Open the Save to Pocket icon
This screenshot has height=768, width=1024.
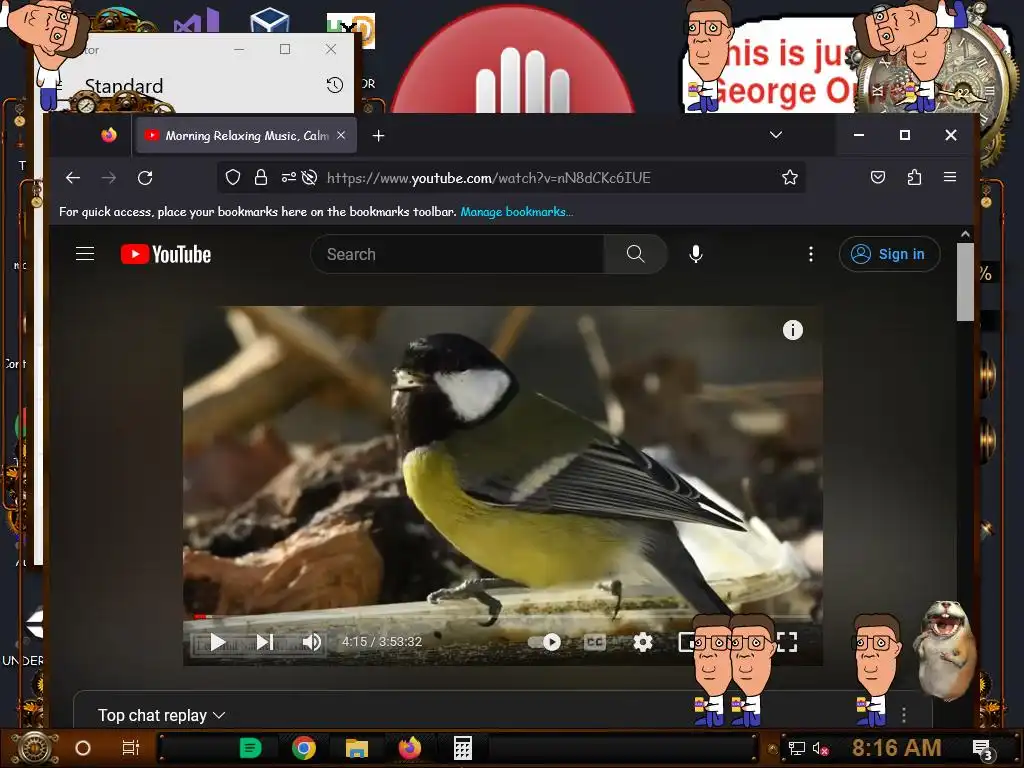(878, 177)
